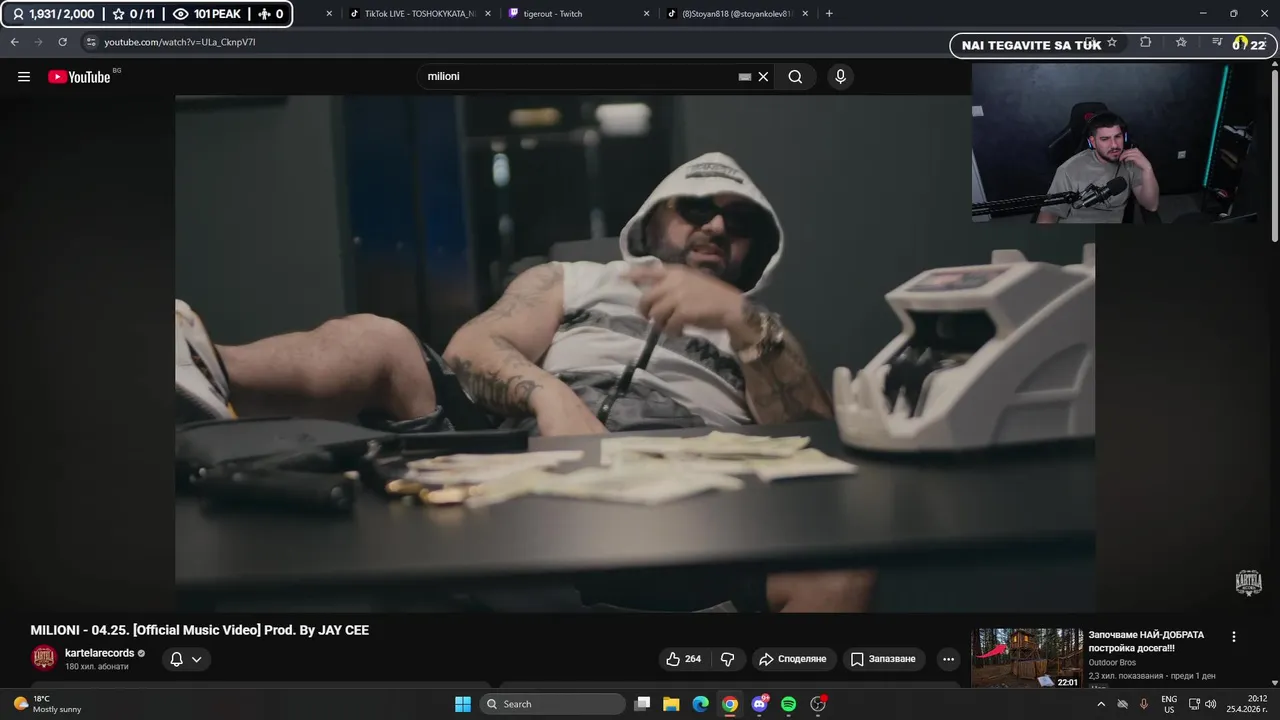Reload the YouTube page
1280x720 pixels.
pyautogui.click(x=63, y=43)
